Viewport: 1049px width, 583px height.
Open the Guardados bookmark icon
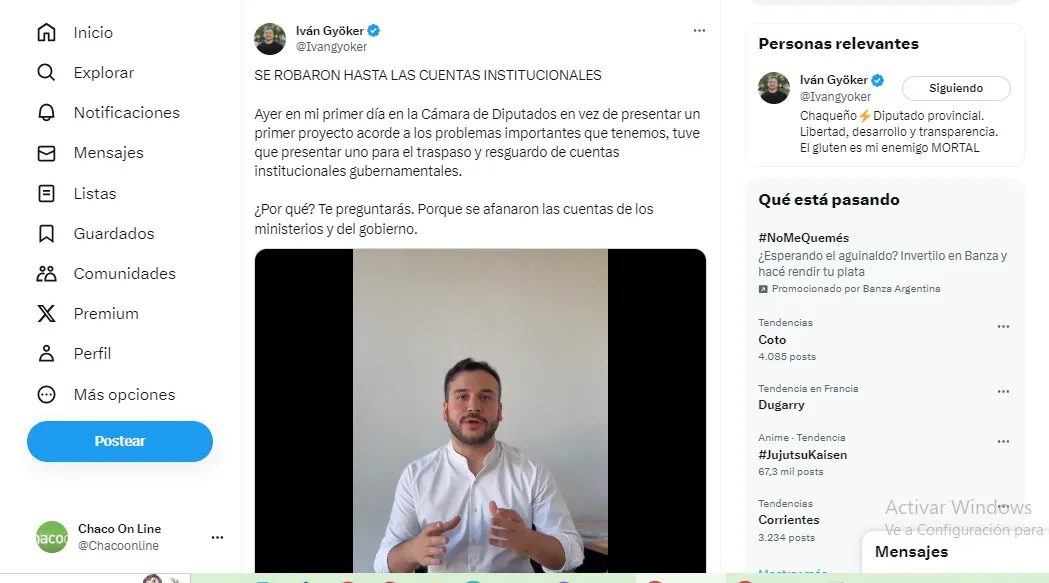(x=46, y=234)
